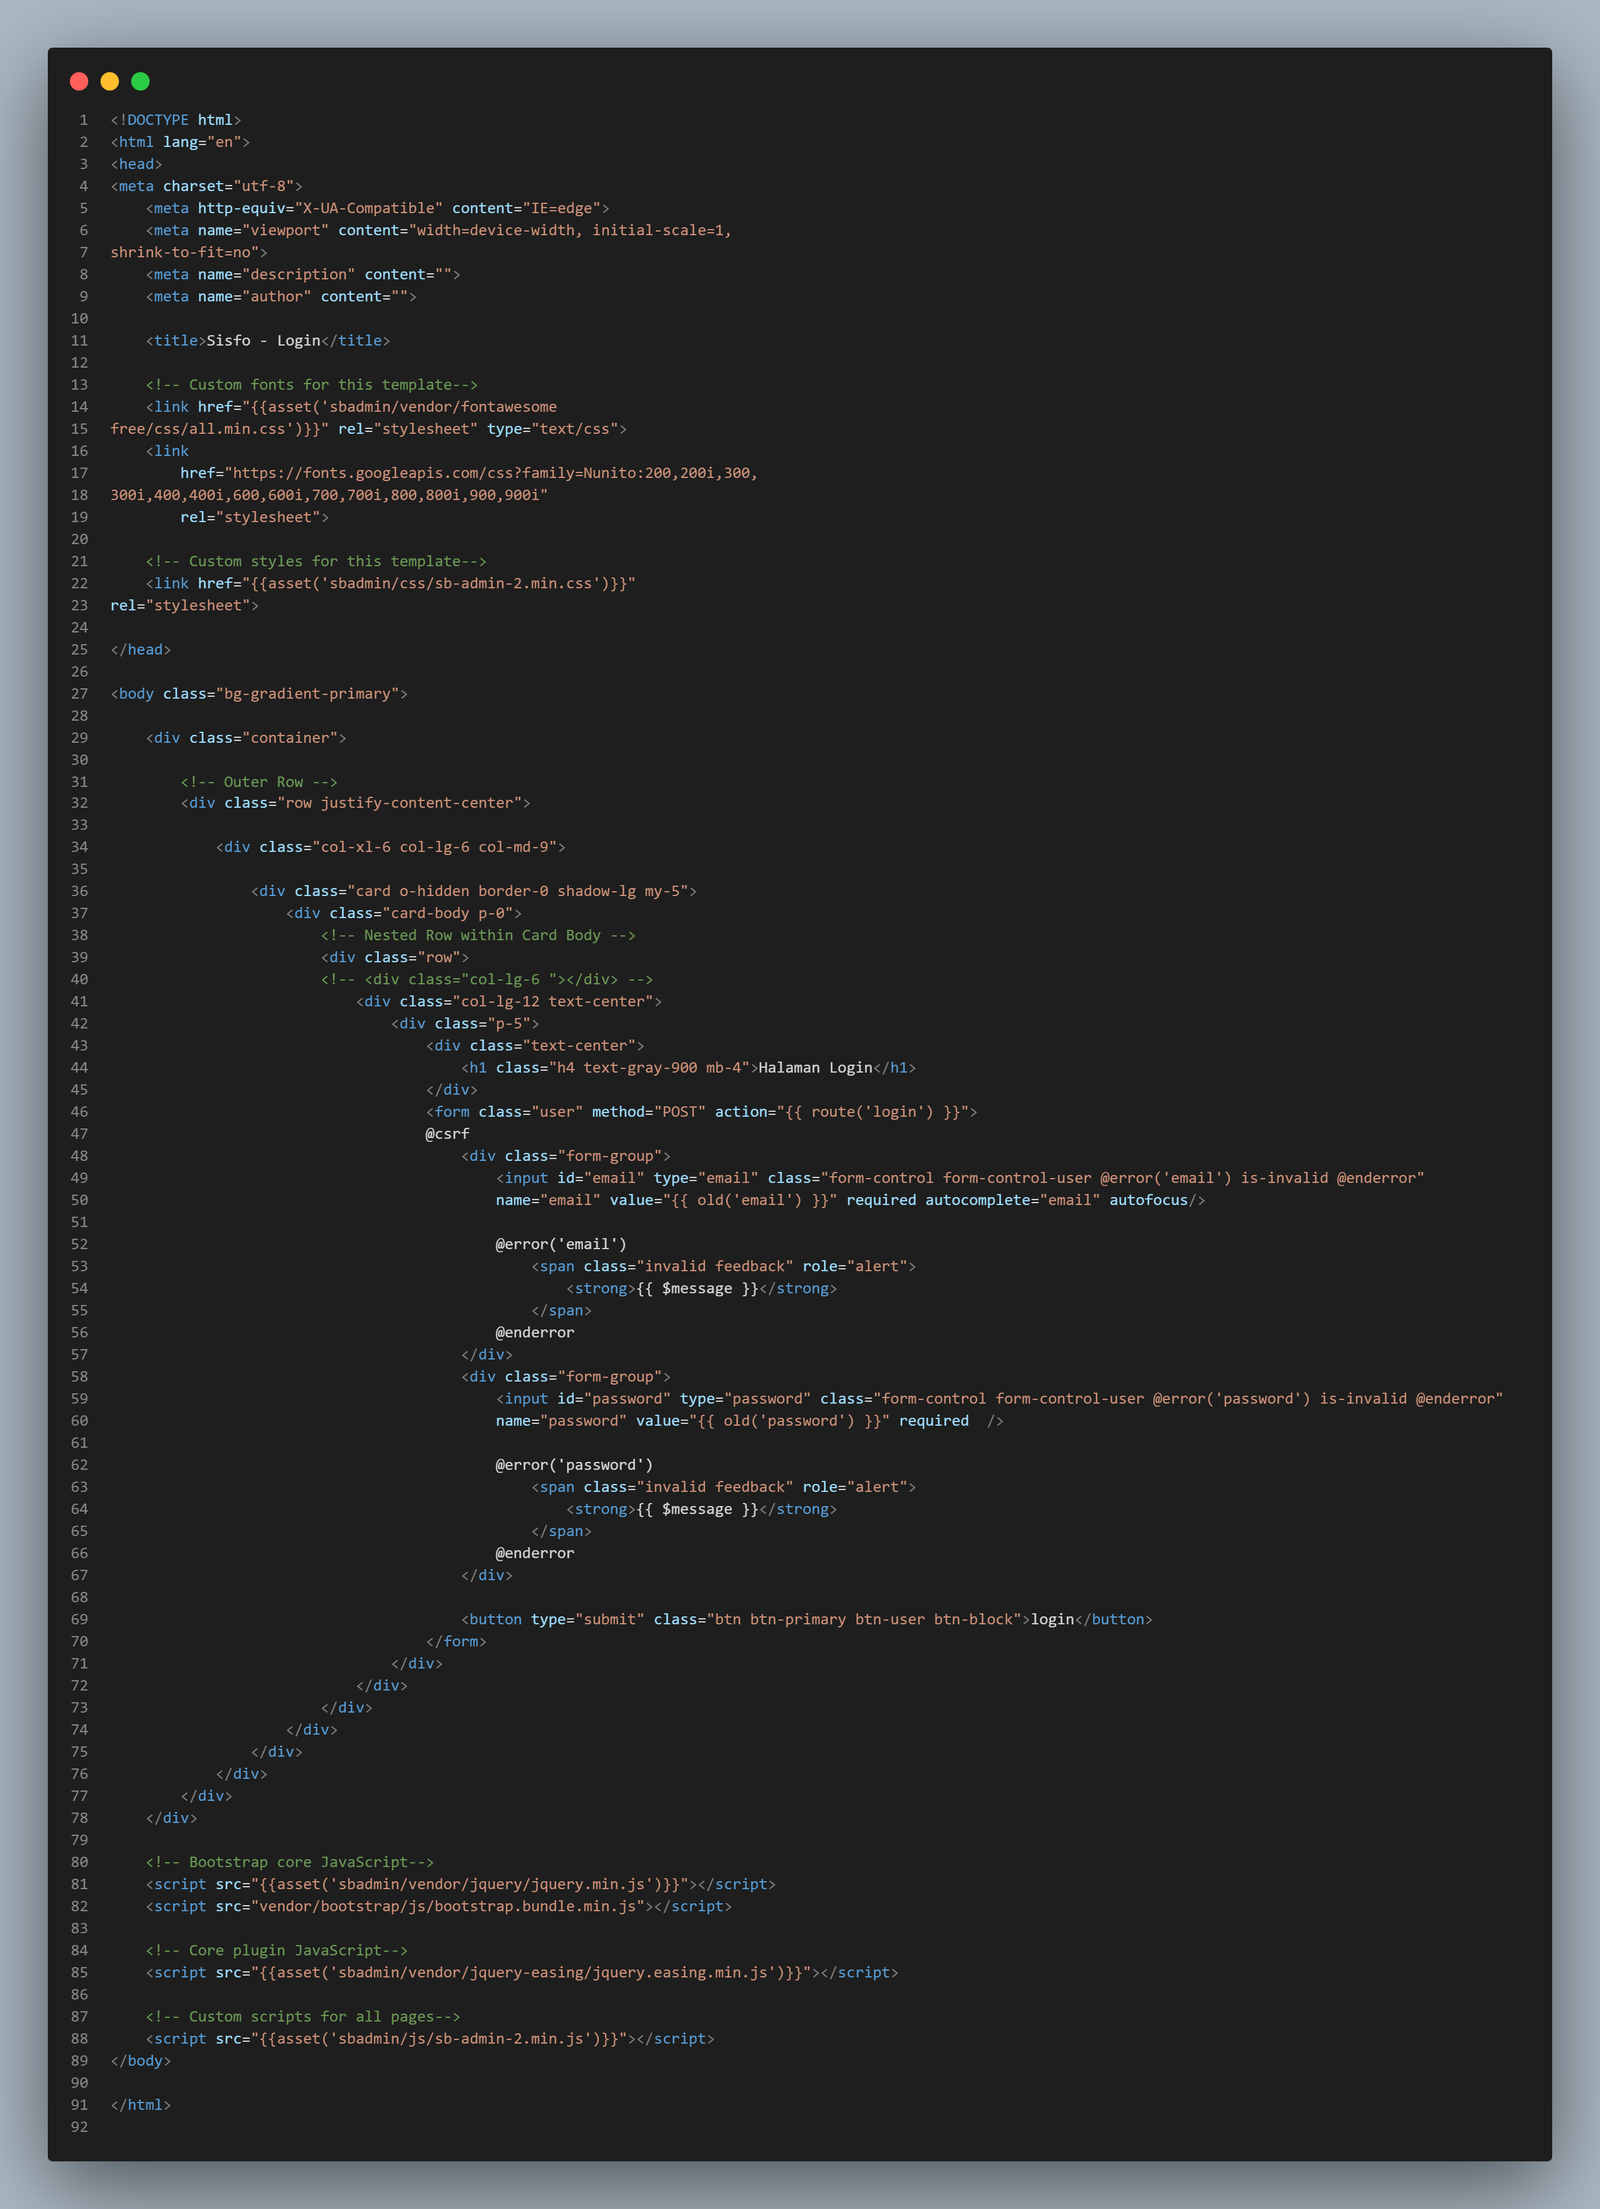Click the 'Nested Row within Card Body' comment

click(x=478, y=934)
